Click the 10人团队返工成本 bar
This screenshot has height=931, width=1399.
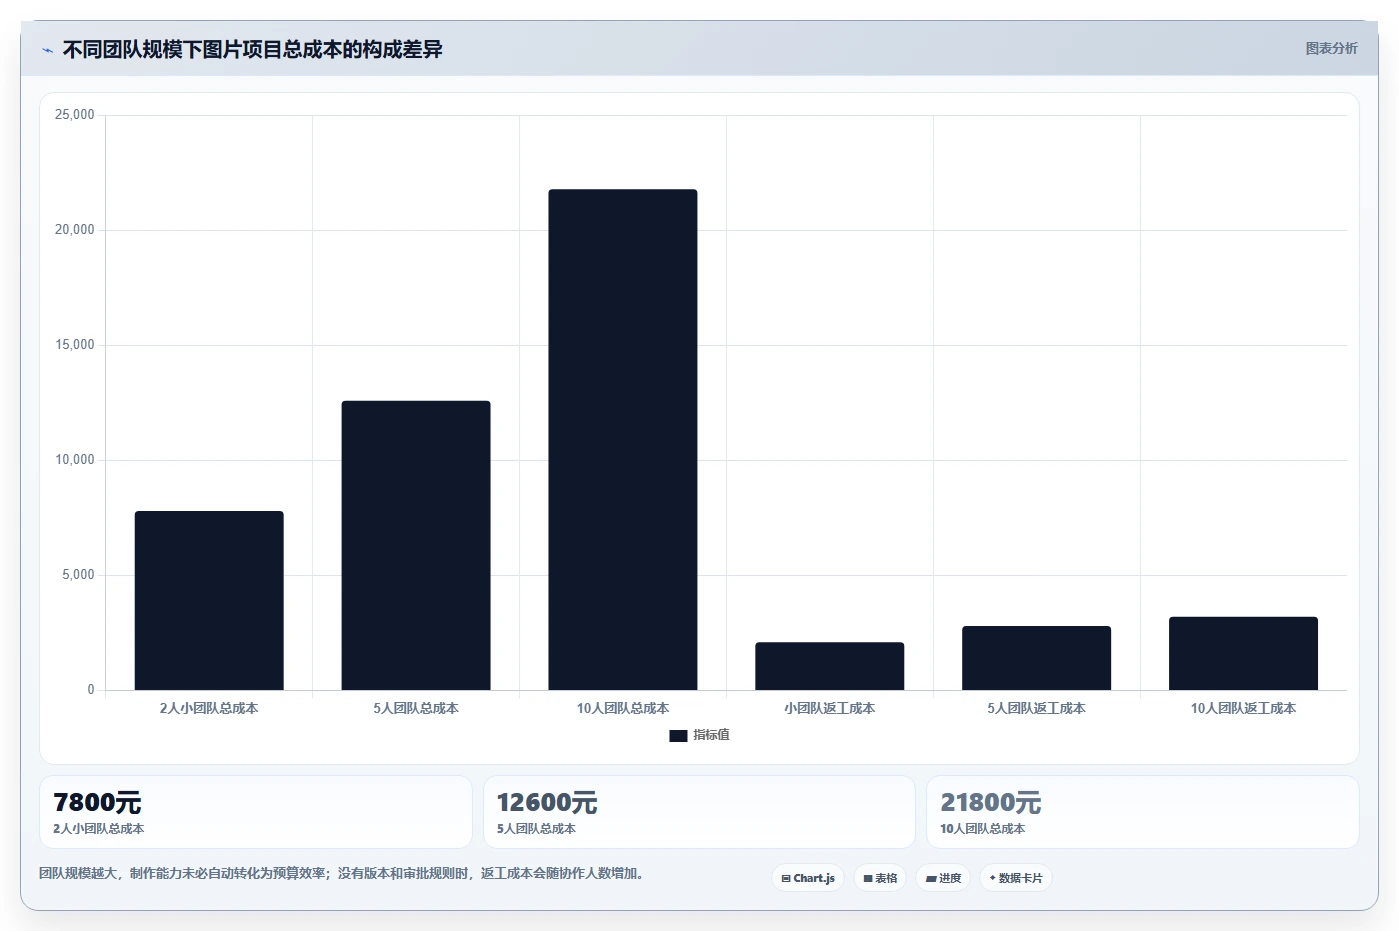click(1244, 653)
